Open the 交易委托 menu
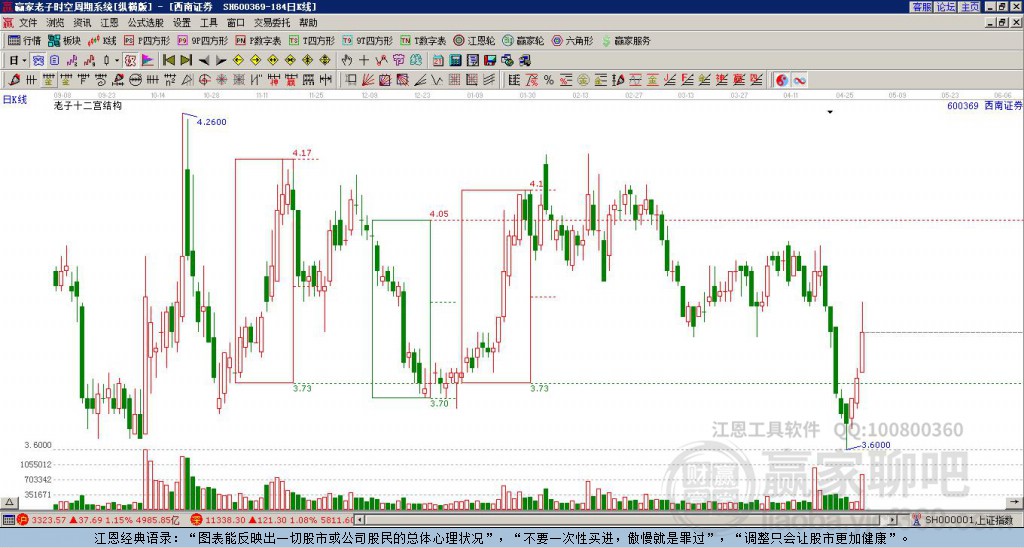This screenshot has width=1024, height=548. pyautogui.click(x=272, y=23)
